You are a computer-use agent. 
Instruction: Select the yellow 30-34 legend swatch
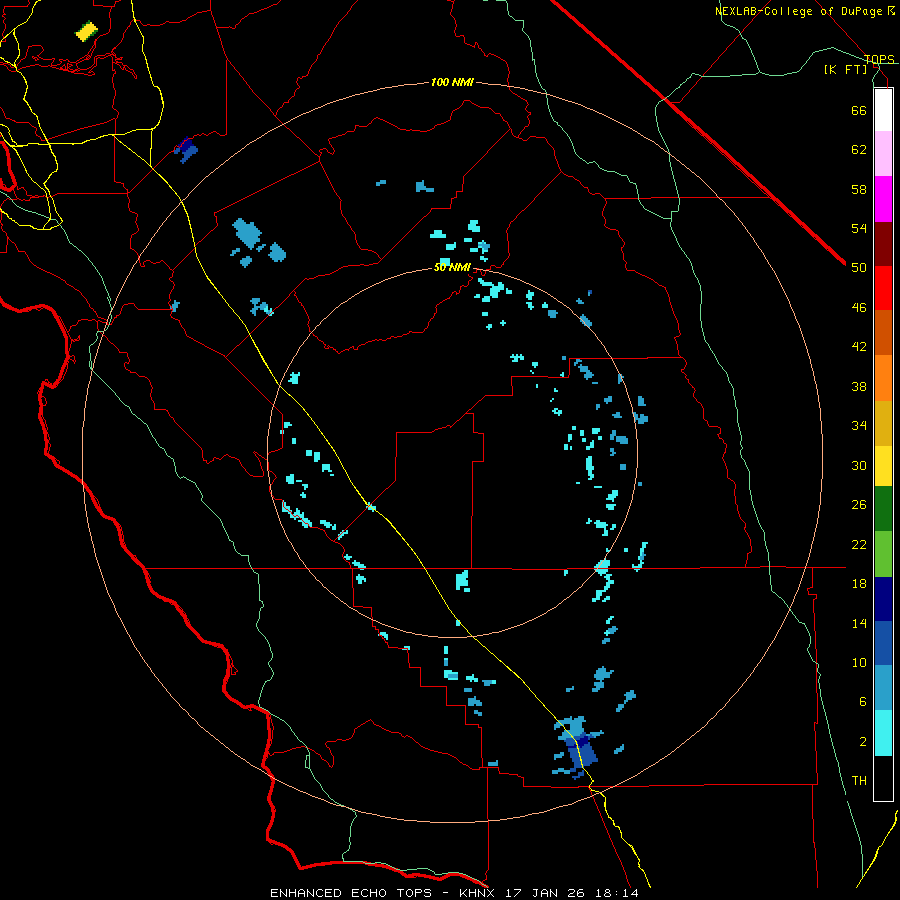point(883,466)
